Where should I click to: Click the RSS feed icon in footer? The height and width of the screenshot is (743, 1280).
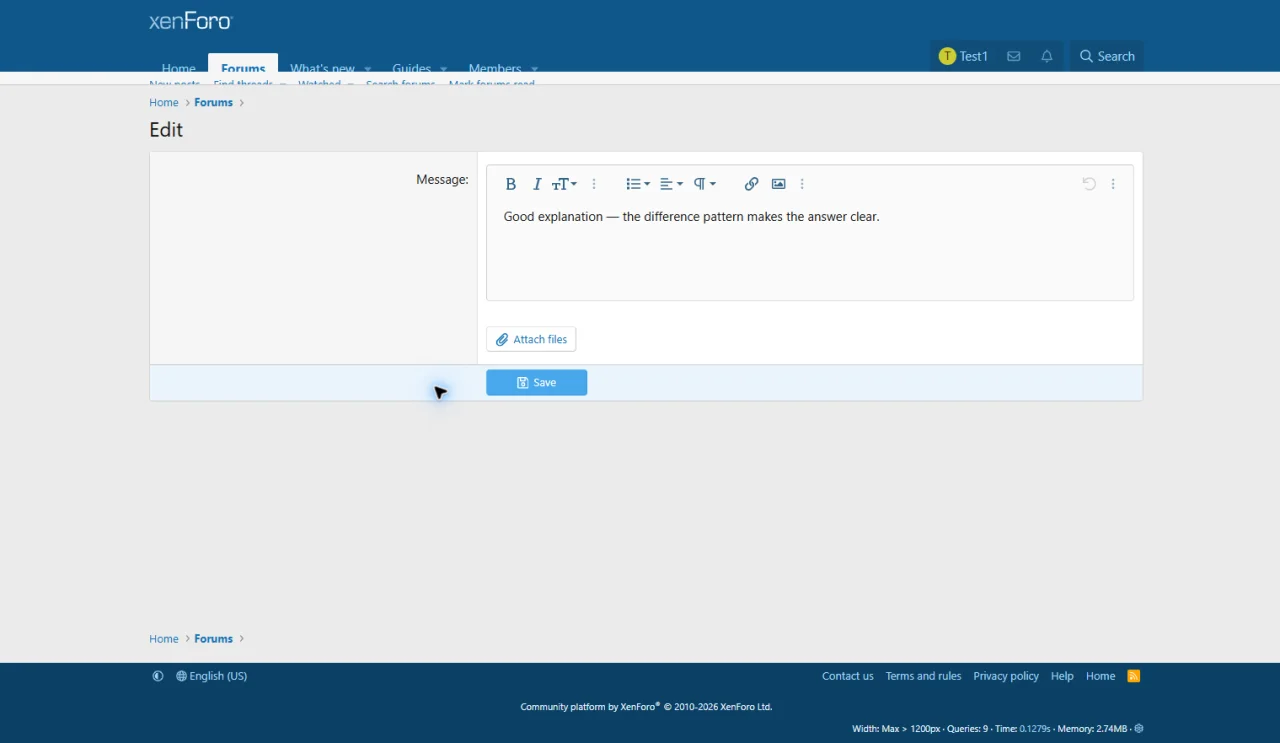[x=1134, y=676]
